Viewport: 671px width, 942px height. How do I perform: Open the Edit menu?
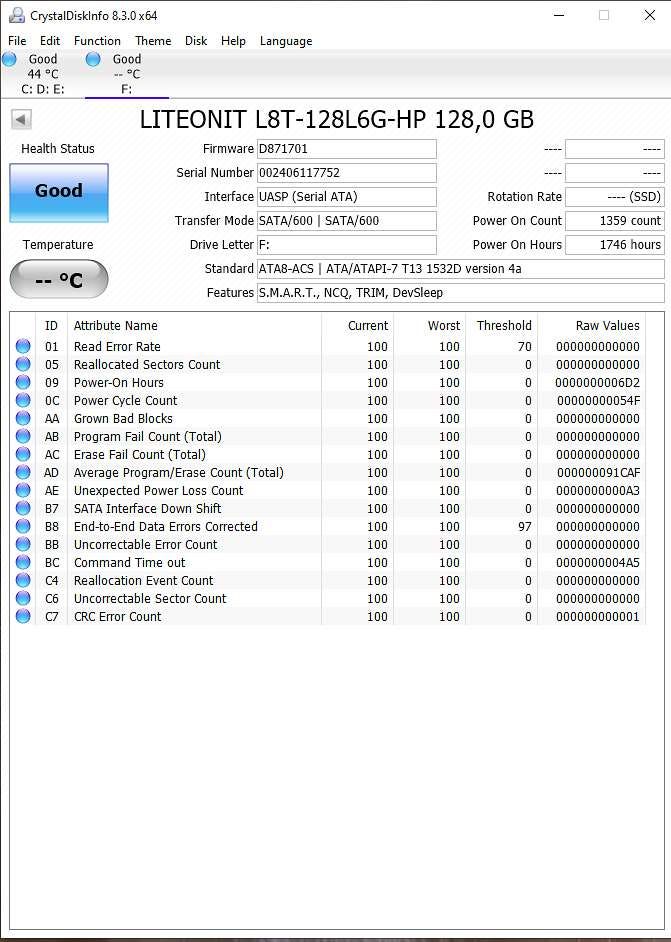pyautogui.click(x=50, y=41)
